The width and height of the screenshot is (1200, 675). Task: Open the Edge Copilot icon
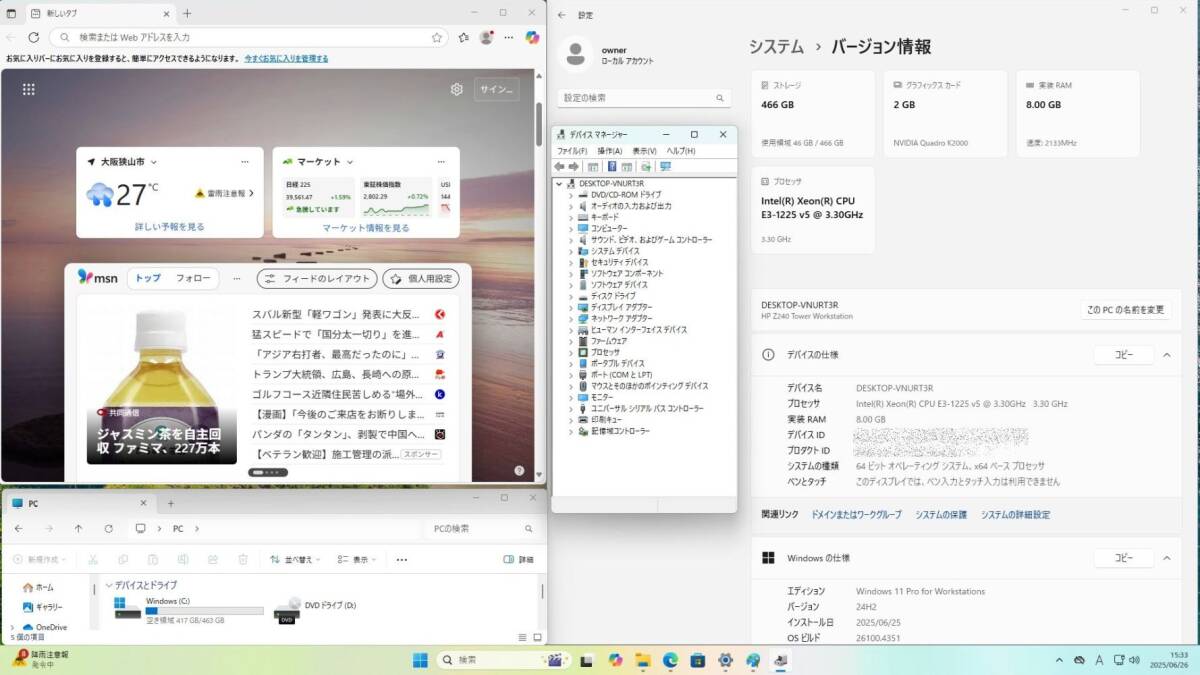pyautogui.click(x=533, y=37)
